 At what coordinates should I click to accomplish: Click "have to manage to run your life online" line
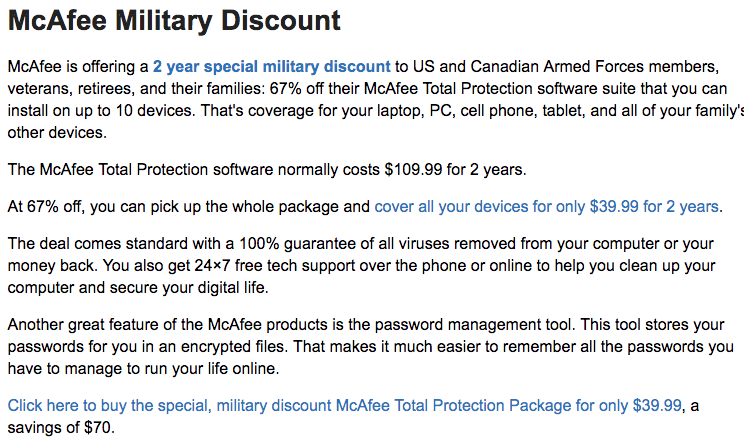coord(143,369)
